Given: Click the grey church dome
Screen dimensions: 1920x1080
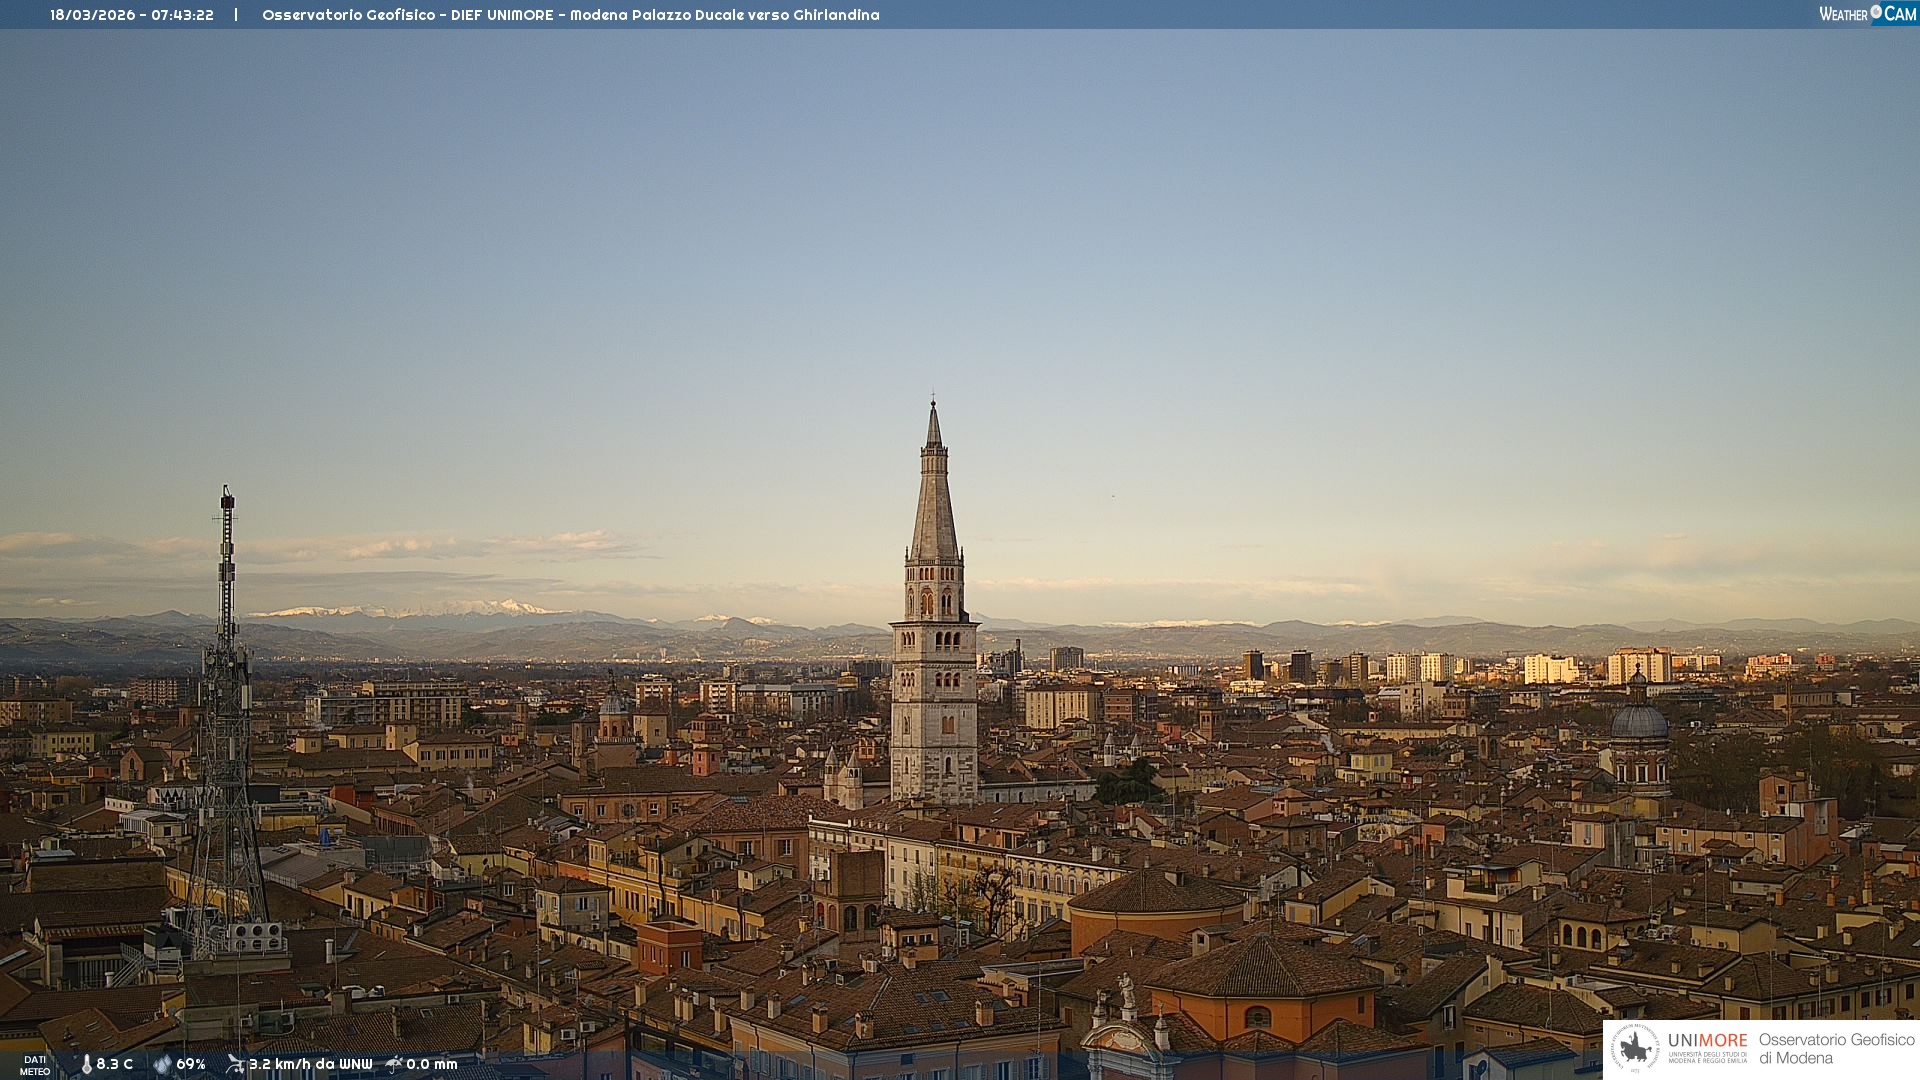Looking at the screenshot, I should click(1639, 722).
